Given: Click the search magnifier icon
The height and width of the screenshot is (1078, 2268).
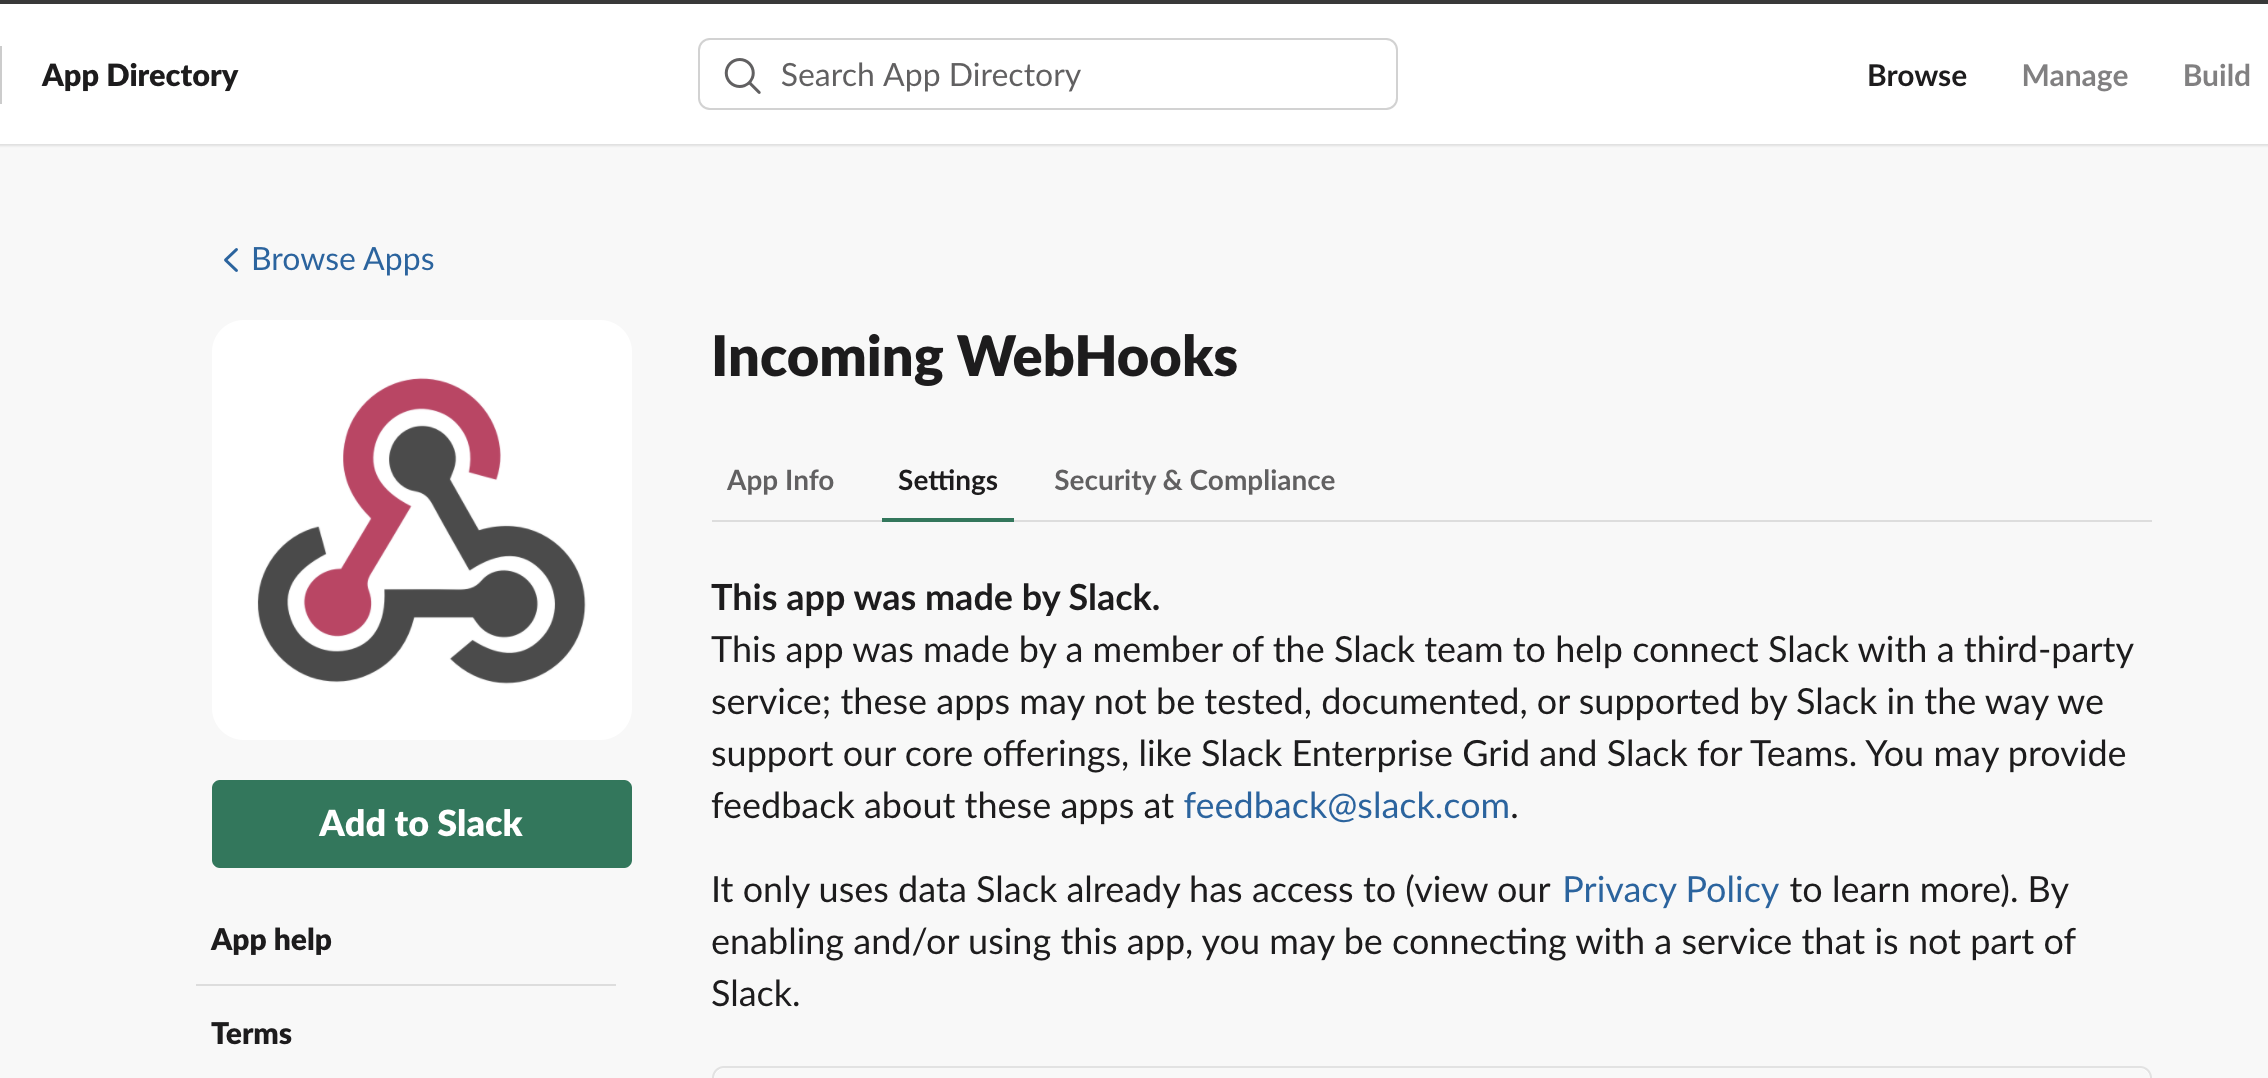Looking at the screenshot, I should point(742,75).
